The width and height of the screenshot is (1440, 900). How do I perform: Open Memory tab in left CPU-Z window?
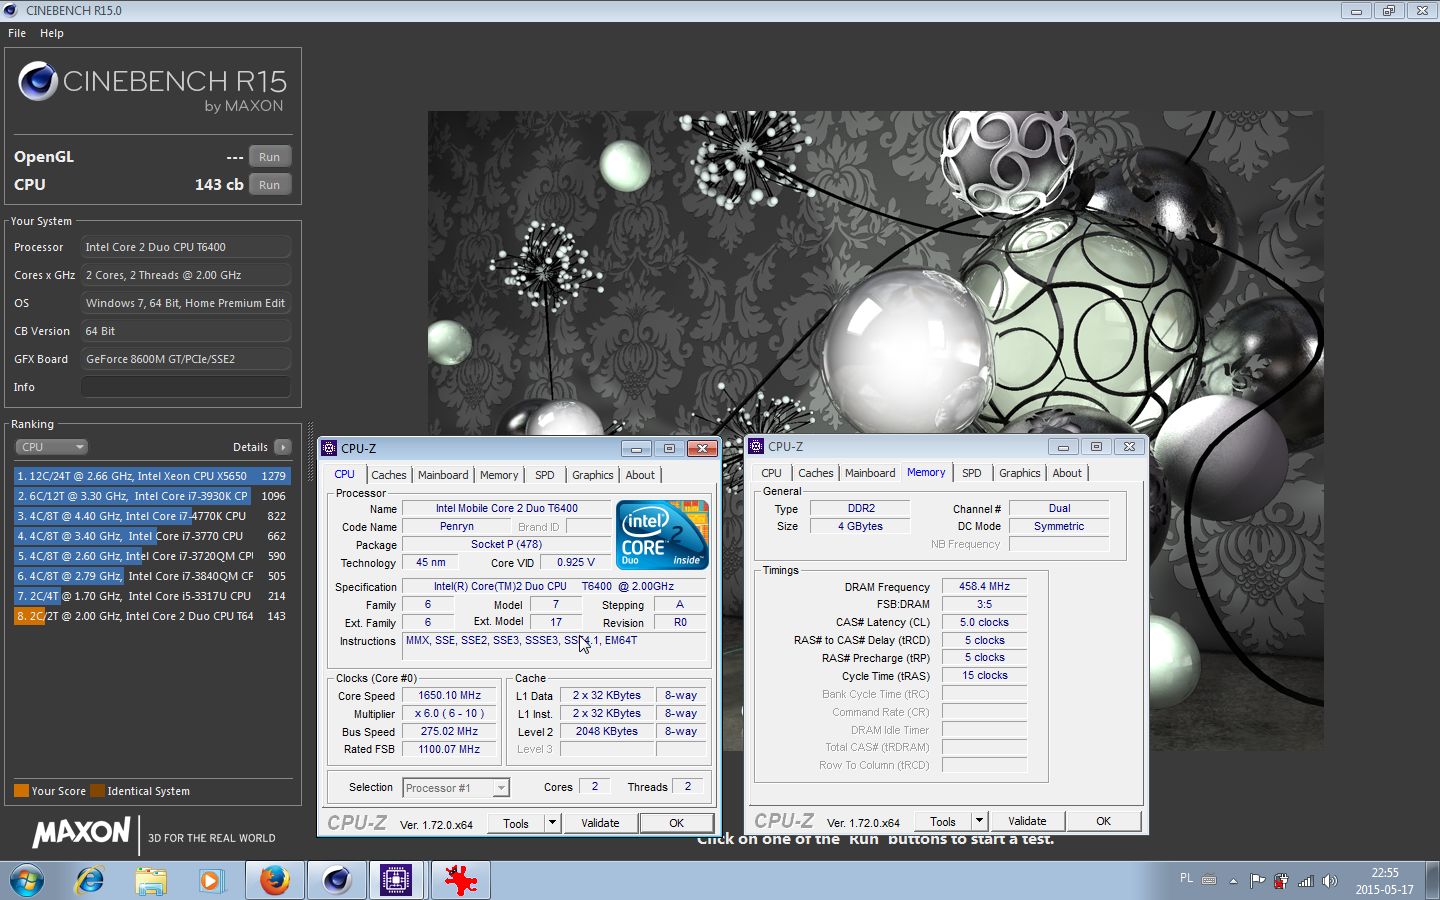point(499,475)
